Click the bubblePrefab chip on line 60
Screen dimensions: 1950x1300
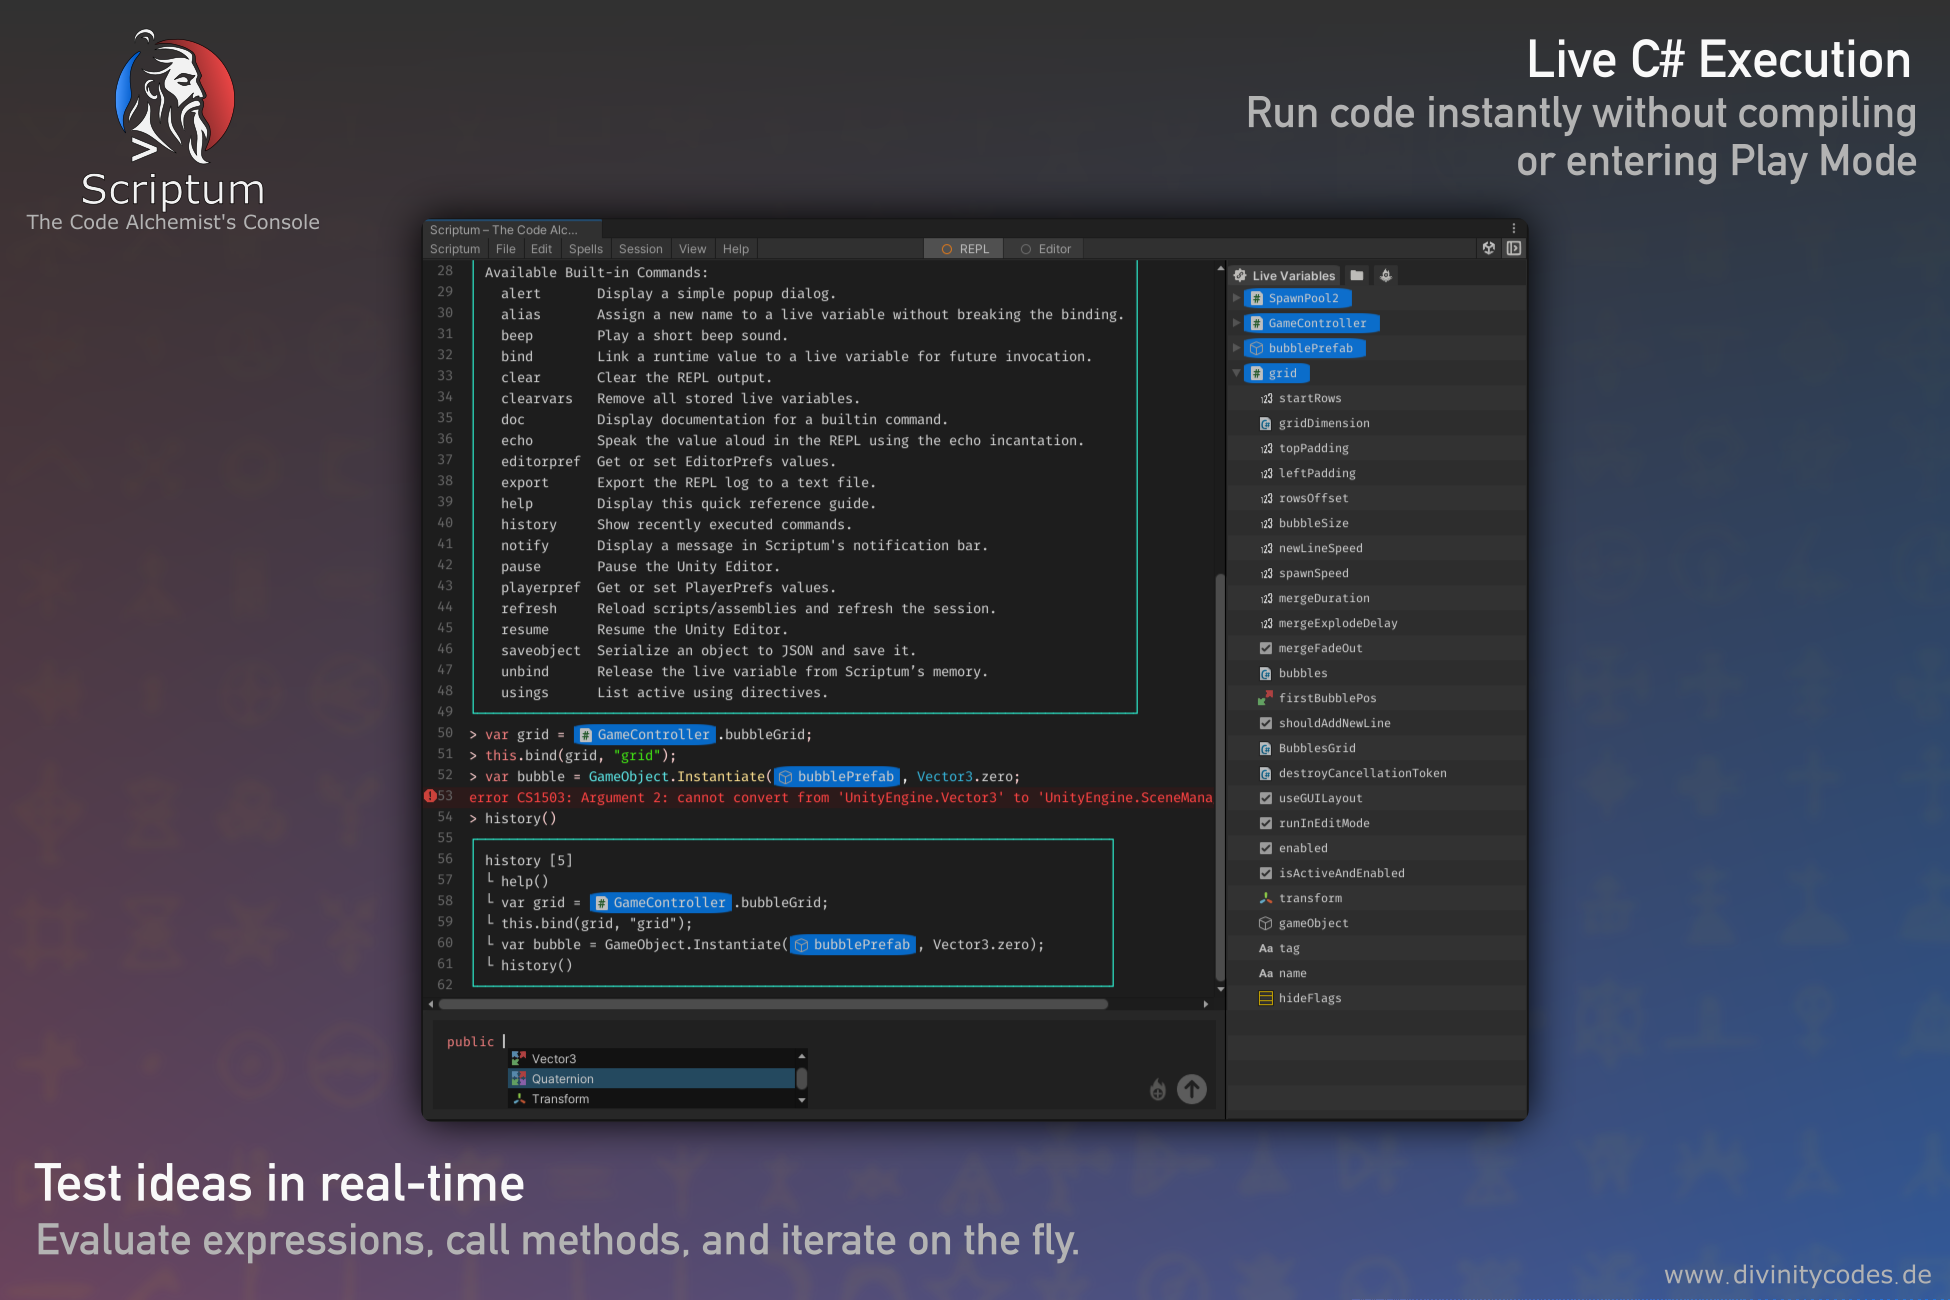pos(853,944)
